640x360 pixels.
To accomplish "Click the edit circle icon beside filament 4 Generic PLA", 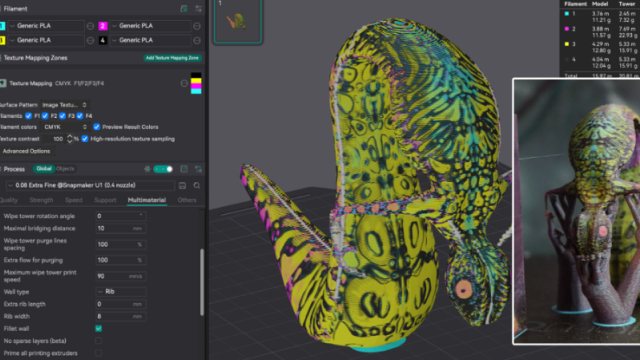I will coord(197,40).
